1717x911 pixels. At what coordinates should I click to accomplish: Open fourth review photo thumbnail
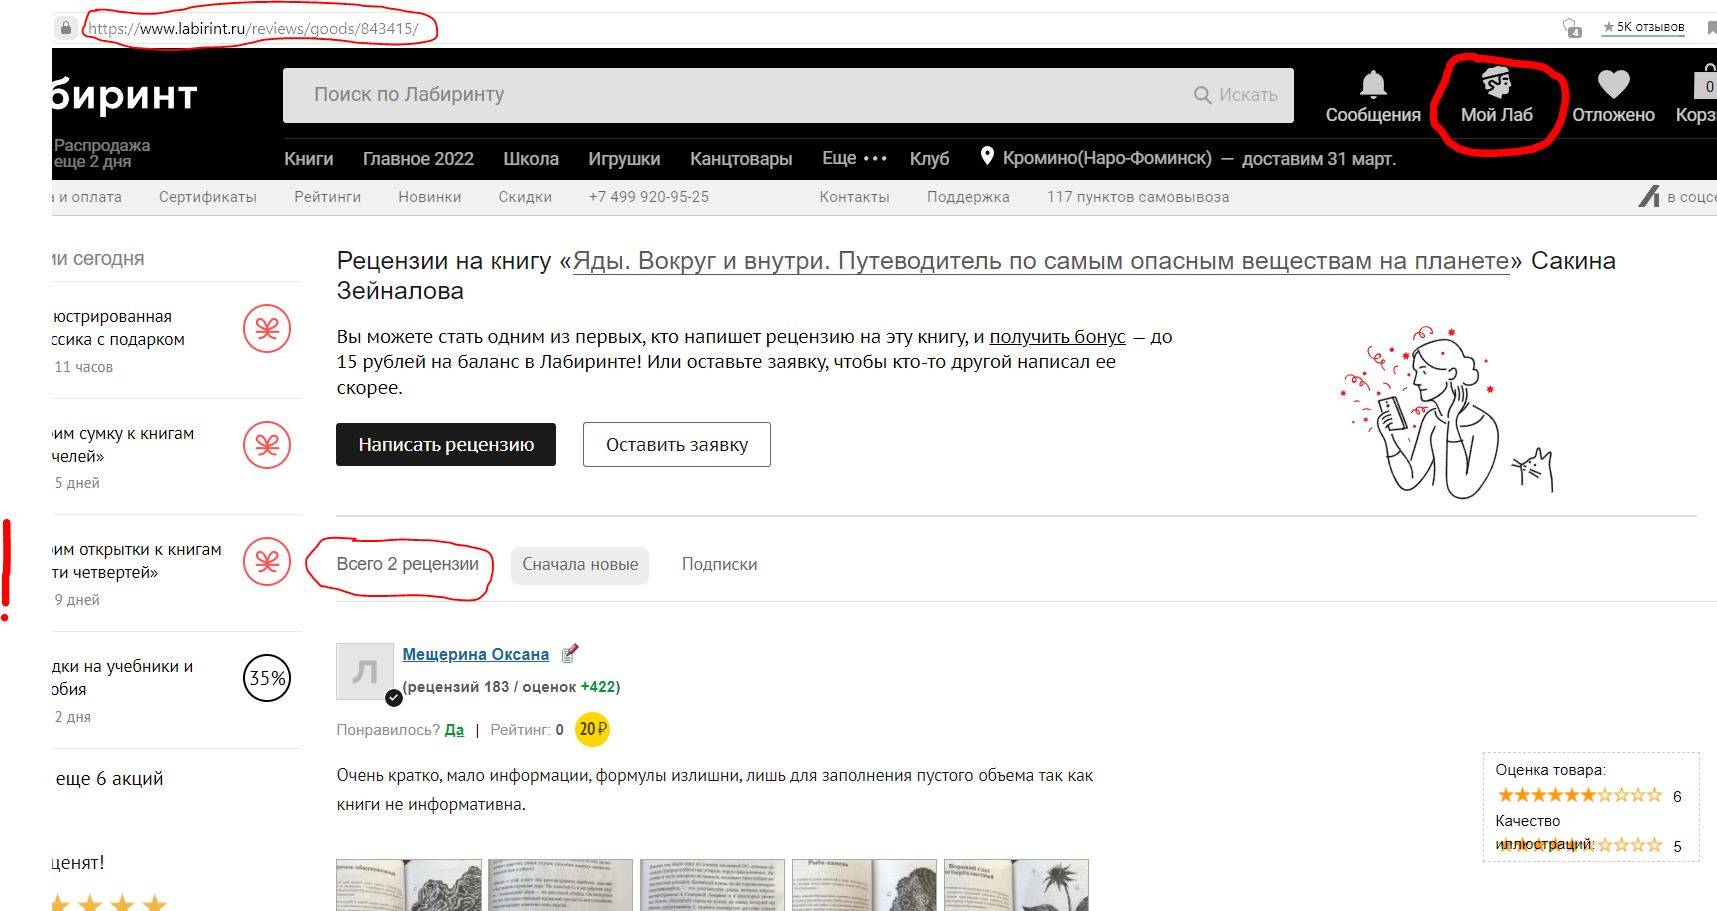tap(865, 885)
